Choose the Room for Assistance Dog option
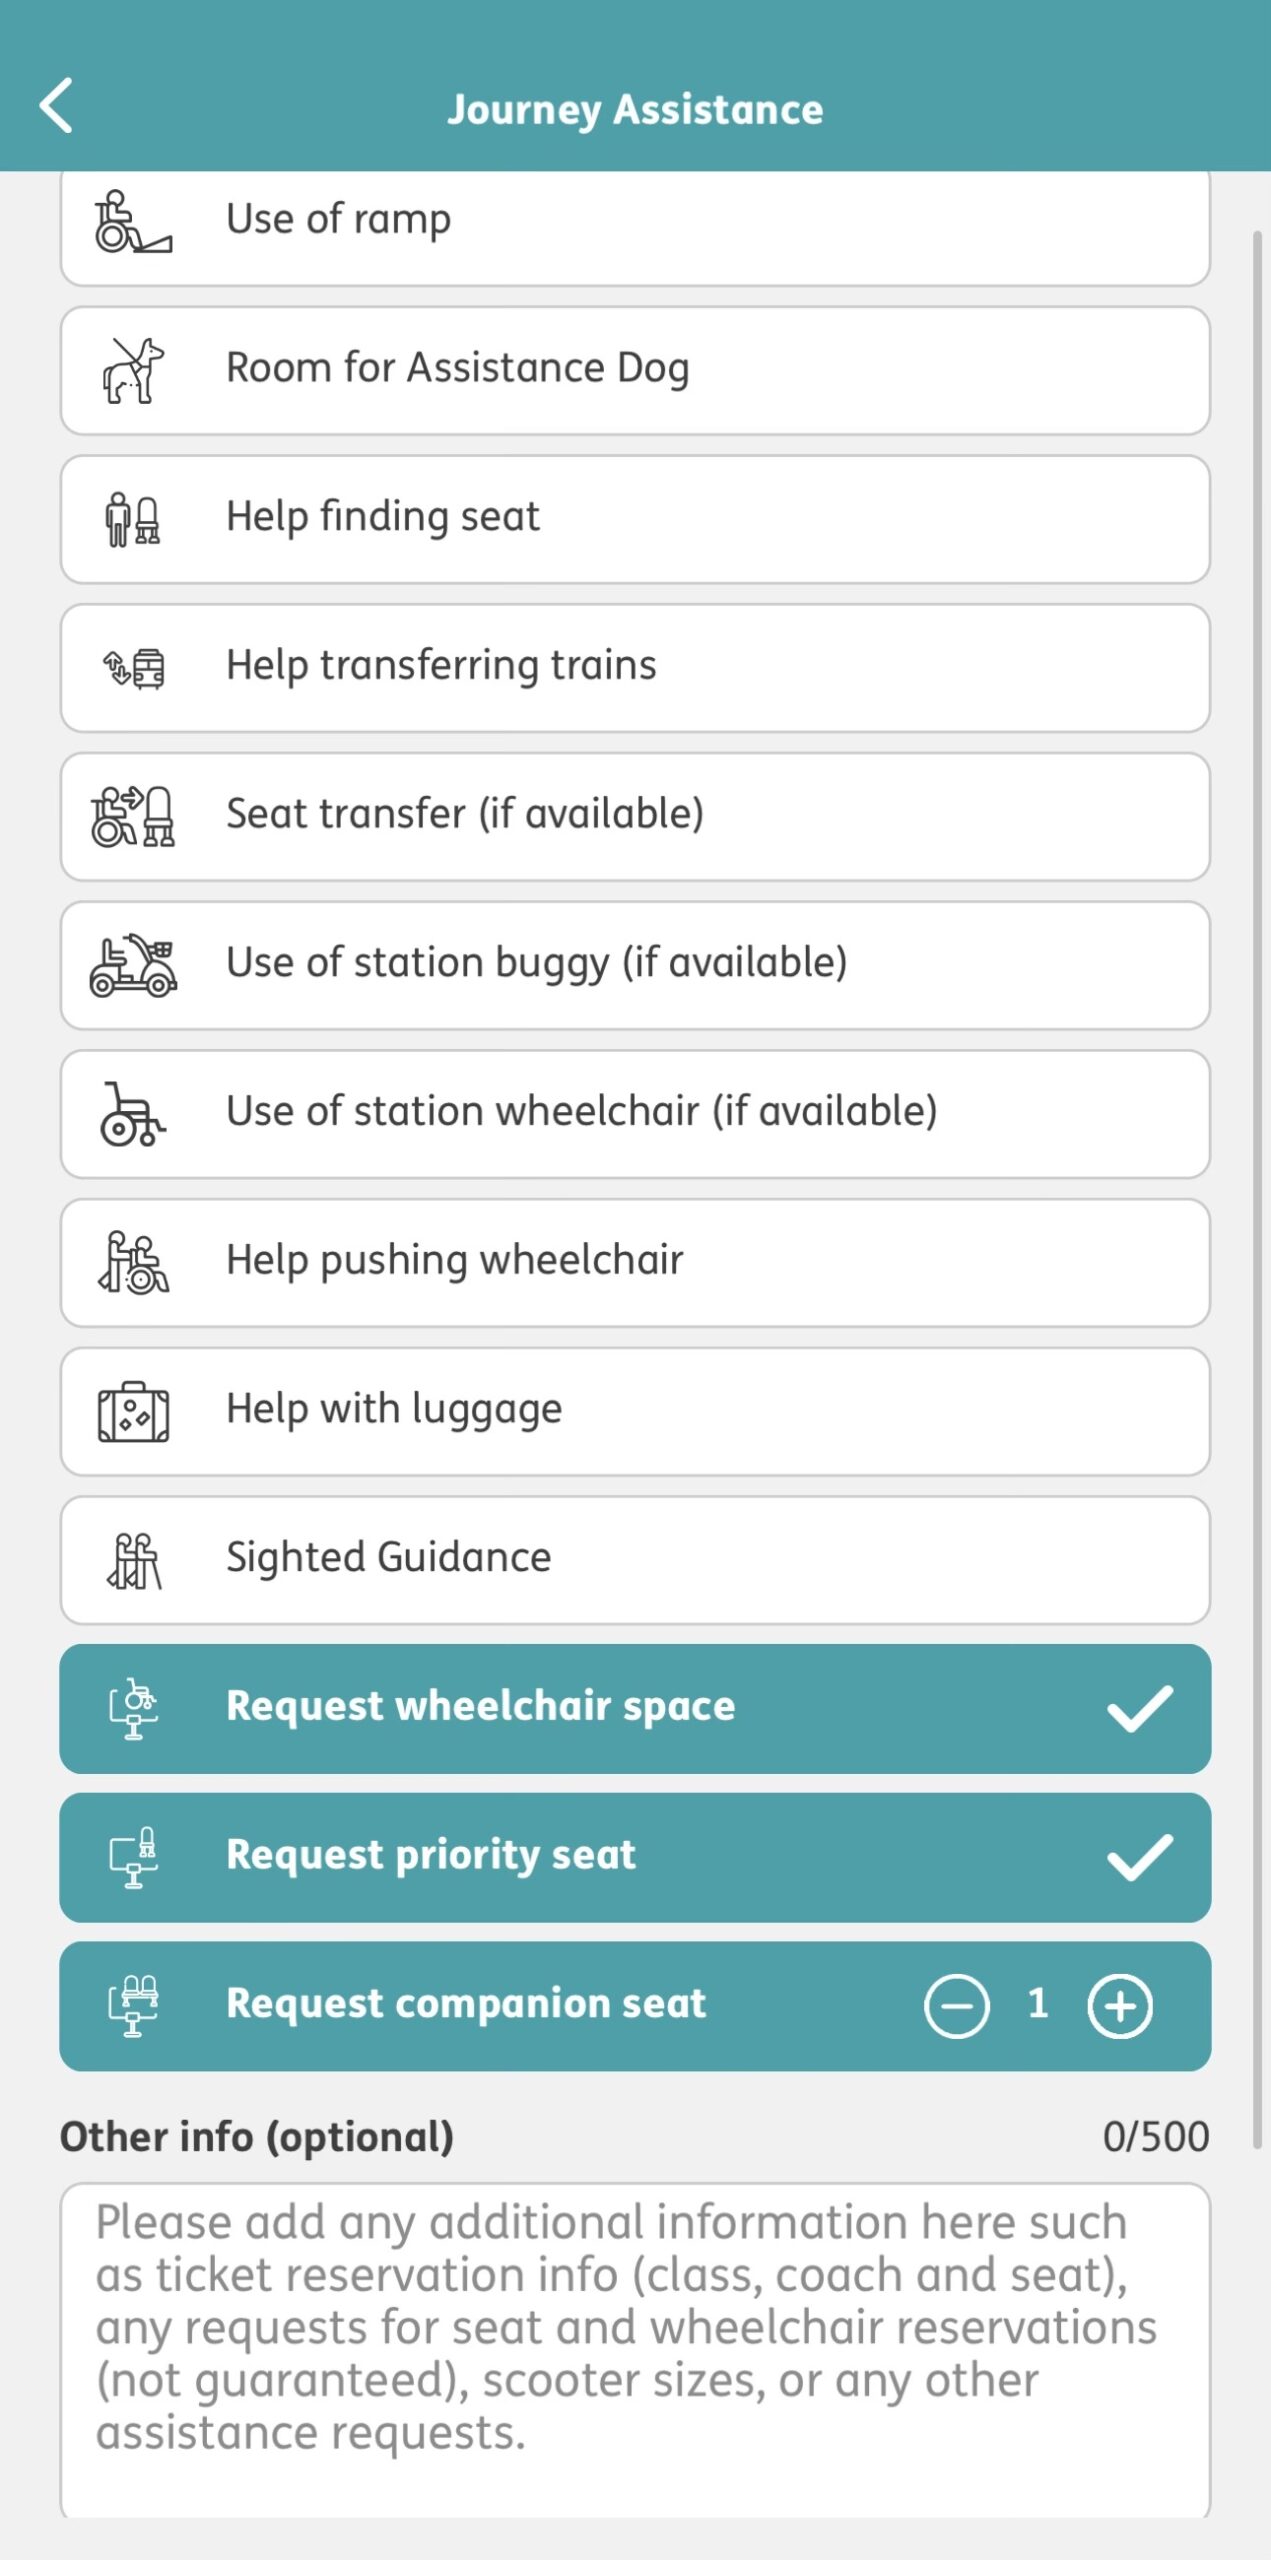The image size is (1271, 2560). pyautogui.click(x=635, y=370)
